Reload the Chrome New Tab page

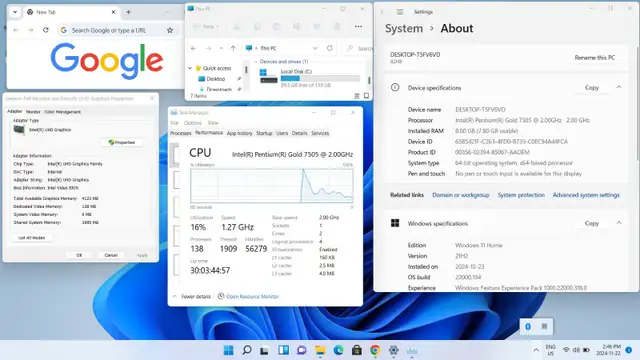pyautogui.click(x=46, y=30)
